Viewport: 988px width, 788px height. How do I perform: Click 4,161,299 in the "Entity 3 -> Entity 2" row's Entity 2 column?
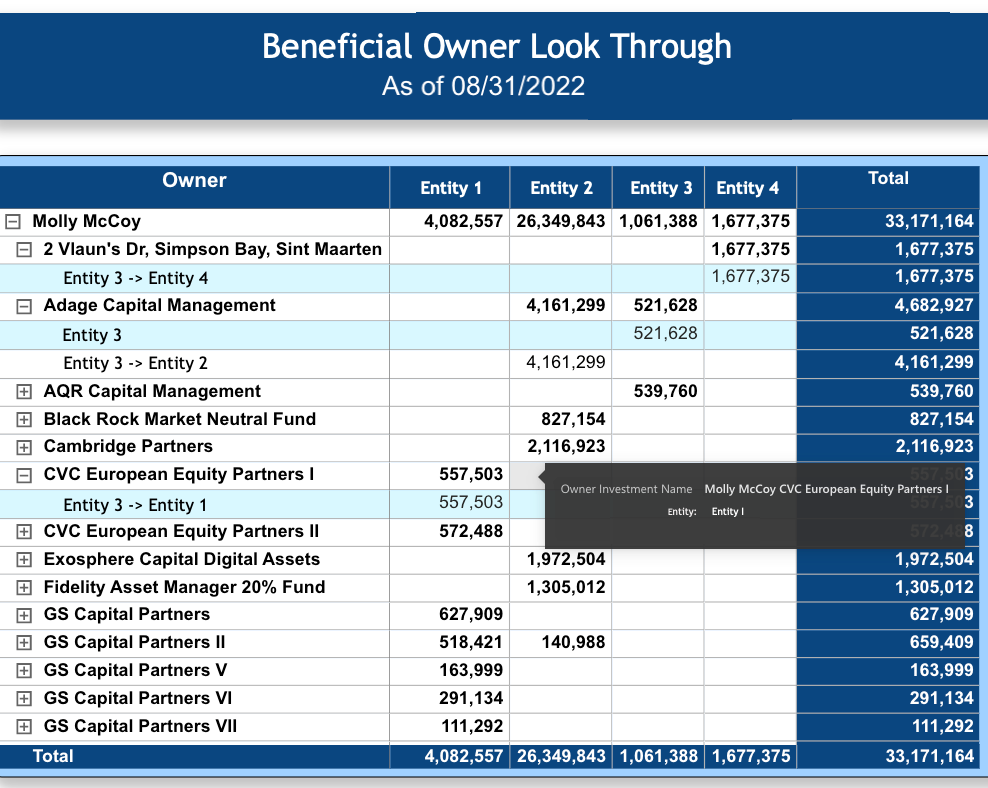(566, 362)
